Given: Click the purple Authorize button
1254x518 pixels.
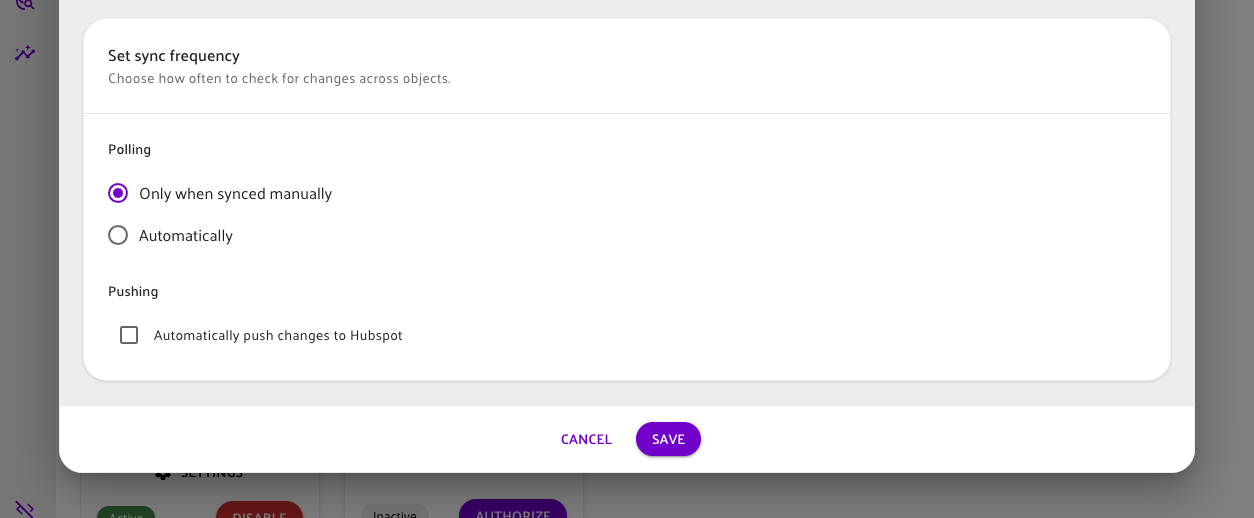Looking at the screenshot, I should click(512, 509).
